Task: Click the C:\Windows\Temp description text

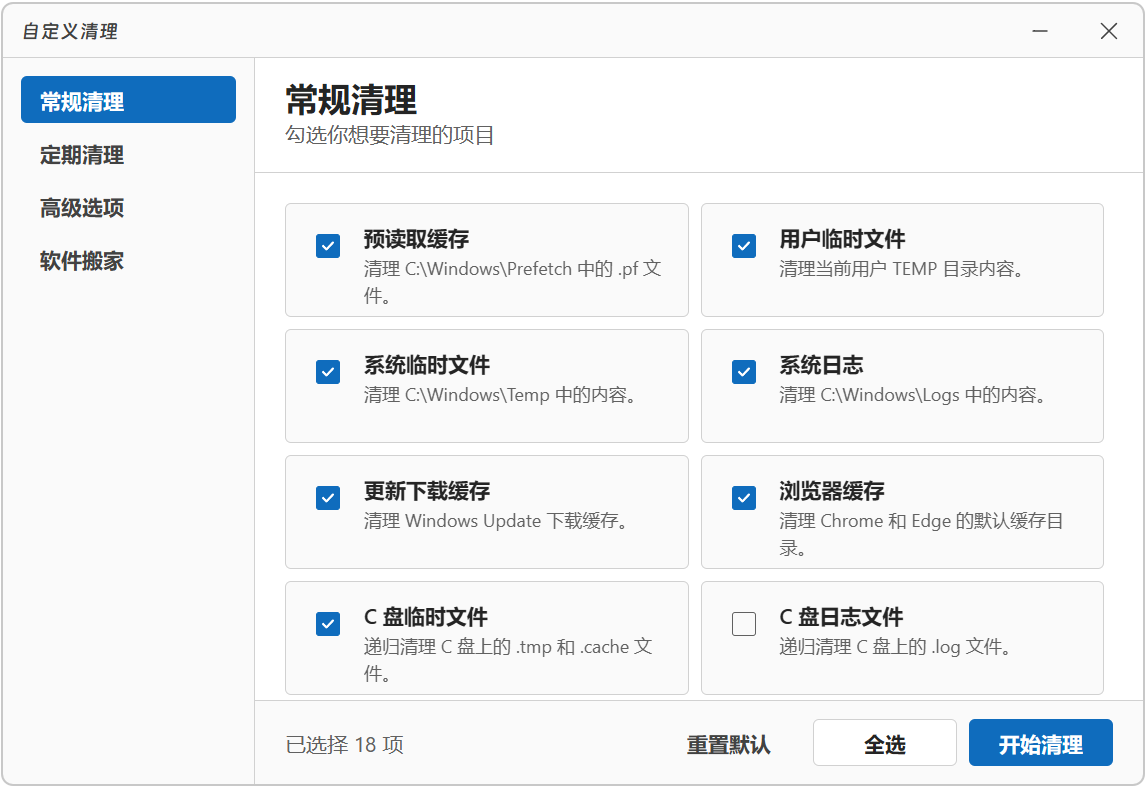Action: 501,395
